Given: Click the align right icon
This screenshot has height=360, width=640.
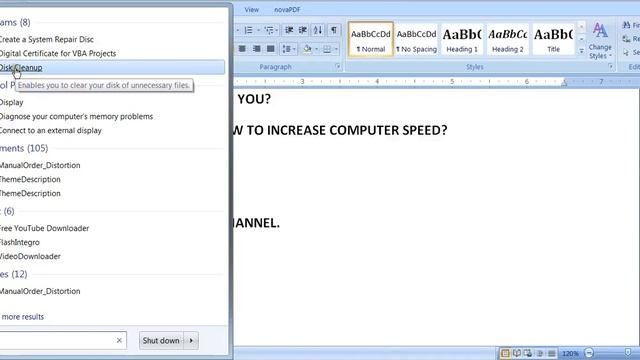Looking at the screenshot, I should [x=256, y=49].
